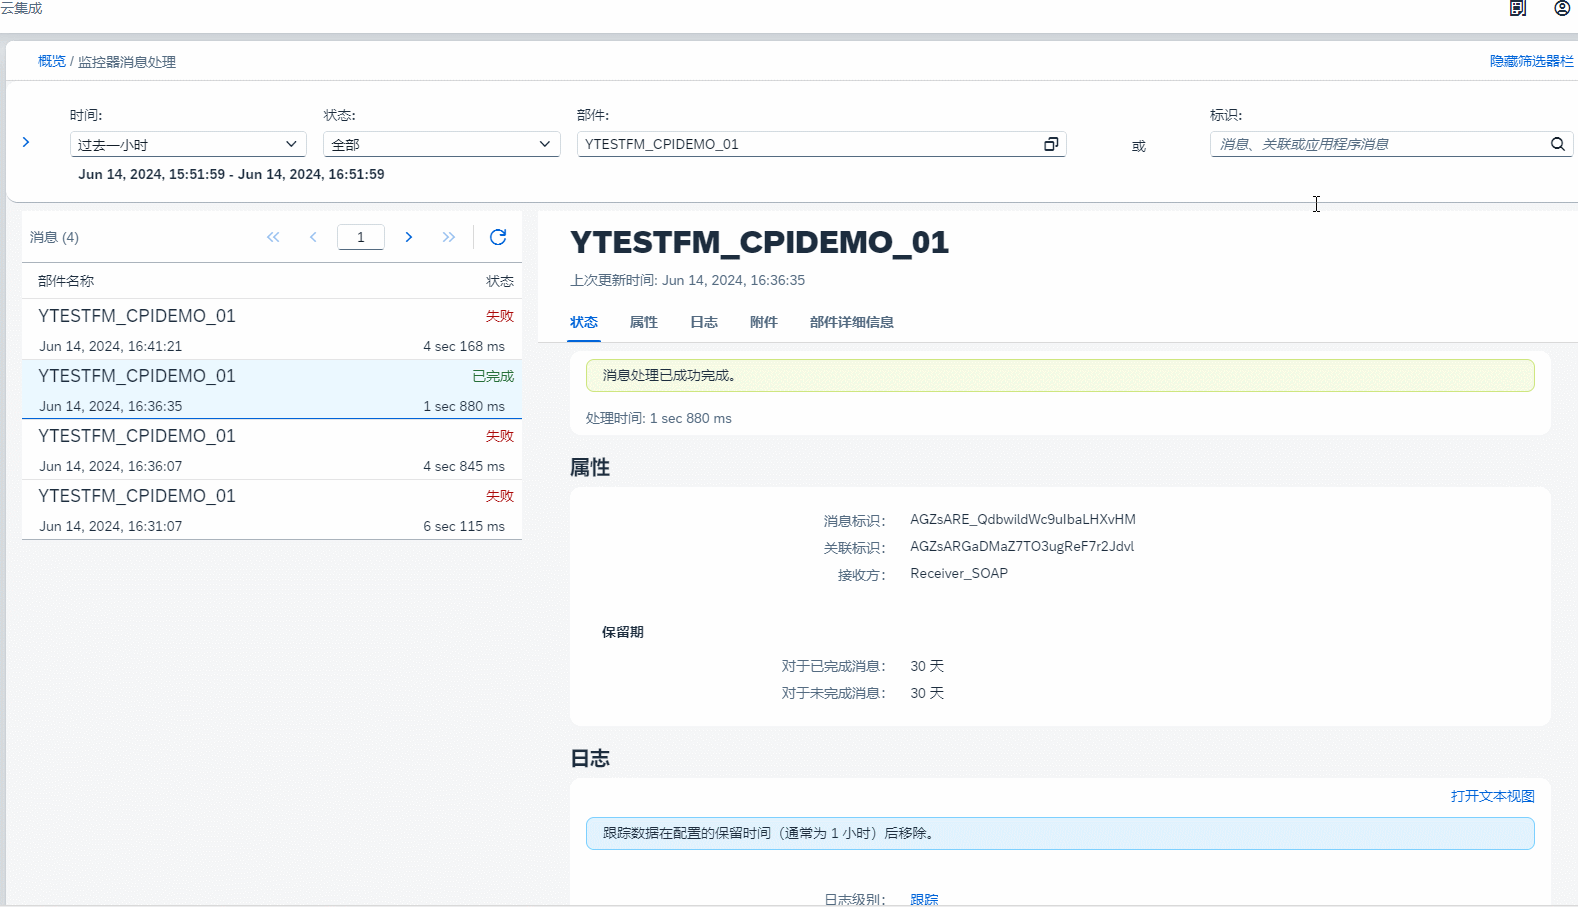Go to first page of messages
1578x907 pixels.
coord(273,237)
